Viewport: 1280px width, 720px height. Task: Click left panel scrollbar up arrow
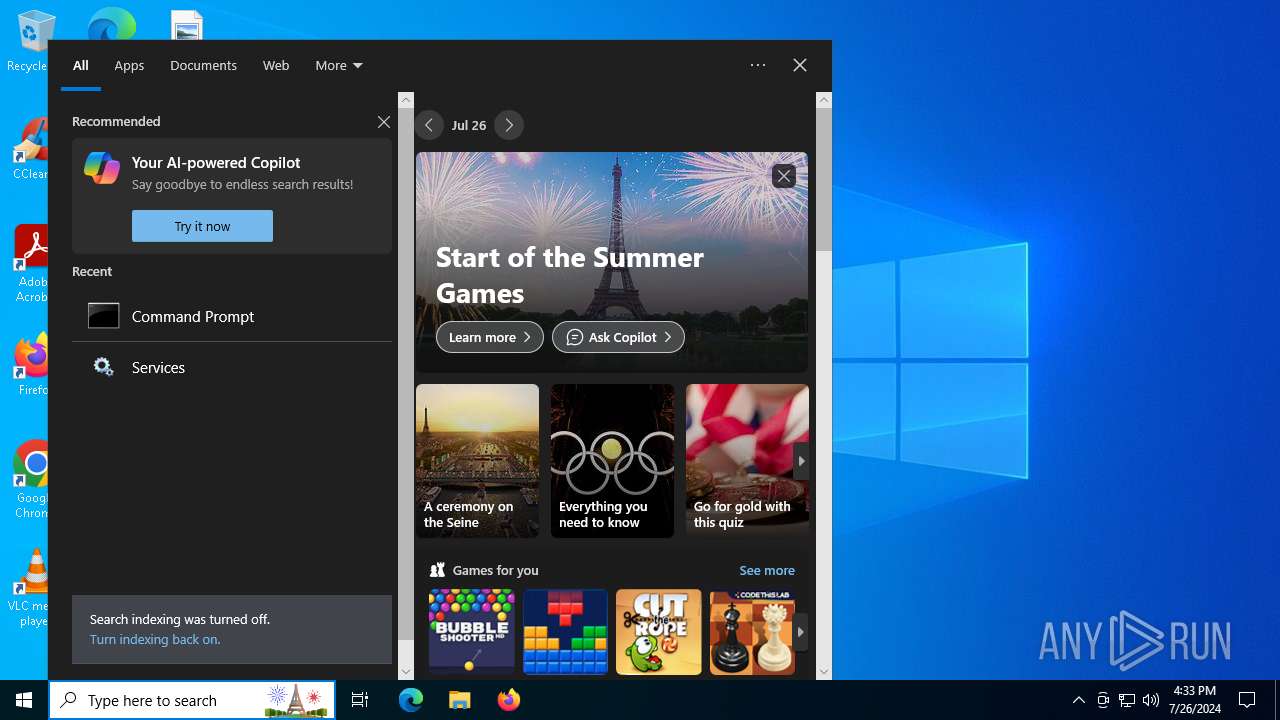click(x=405, y=100)
